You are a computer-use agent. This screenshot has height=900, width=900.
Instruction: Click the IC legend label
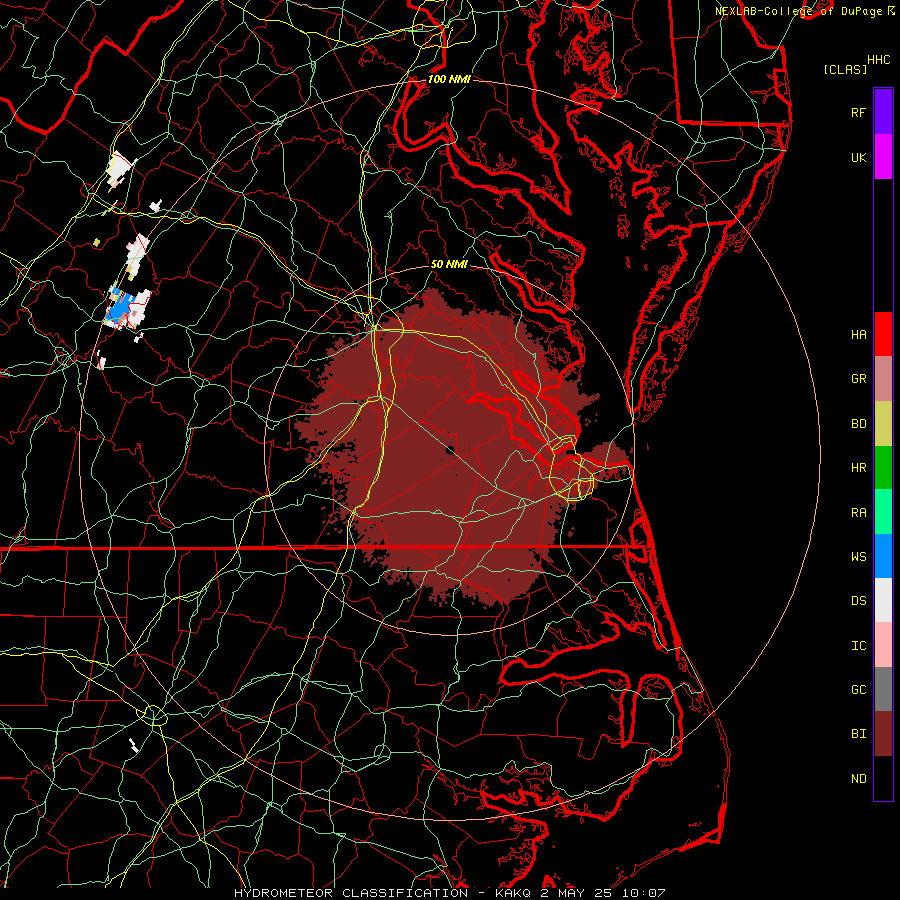[859, 646]
